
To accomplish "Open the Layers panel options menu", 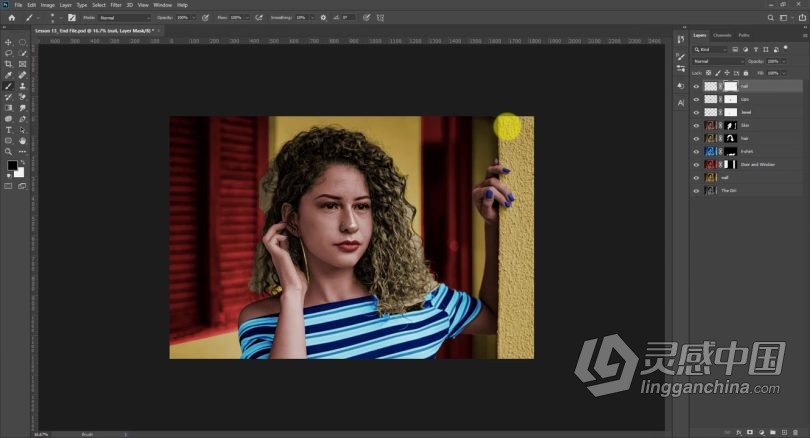I will pyautogui.click(x=805, y=35).
